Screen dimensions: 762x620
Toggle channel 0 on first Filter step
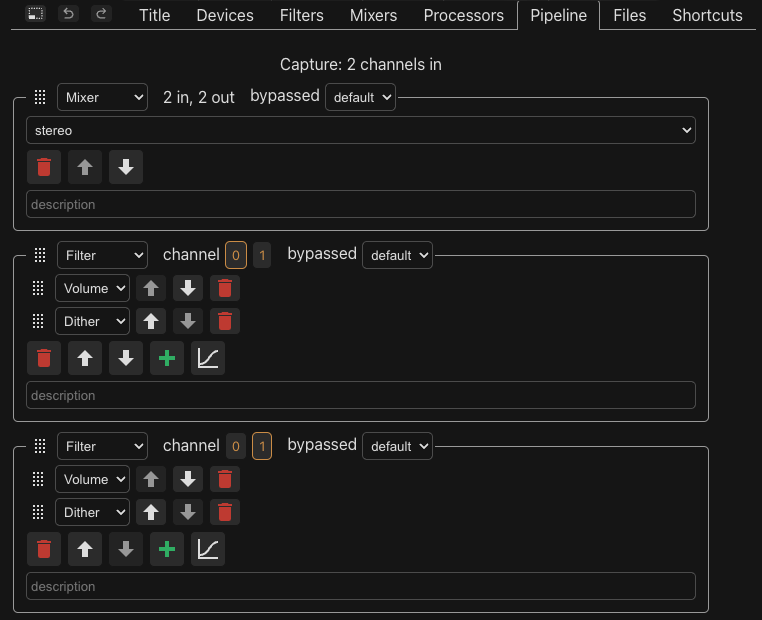[x=236, y=255]
